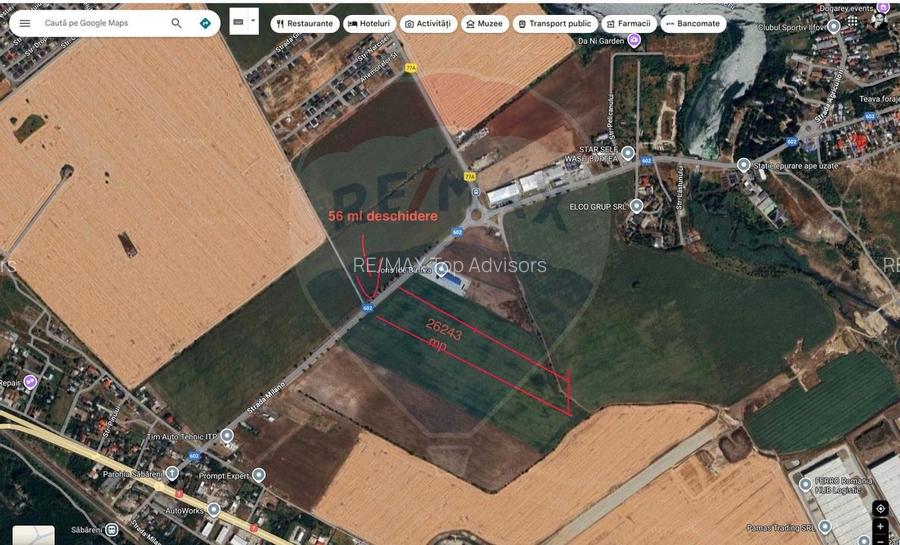Open the Da Ni Garden place pin
Image resolution: width=900 pixels, height=545 pixels.
634,41
